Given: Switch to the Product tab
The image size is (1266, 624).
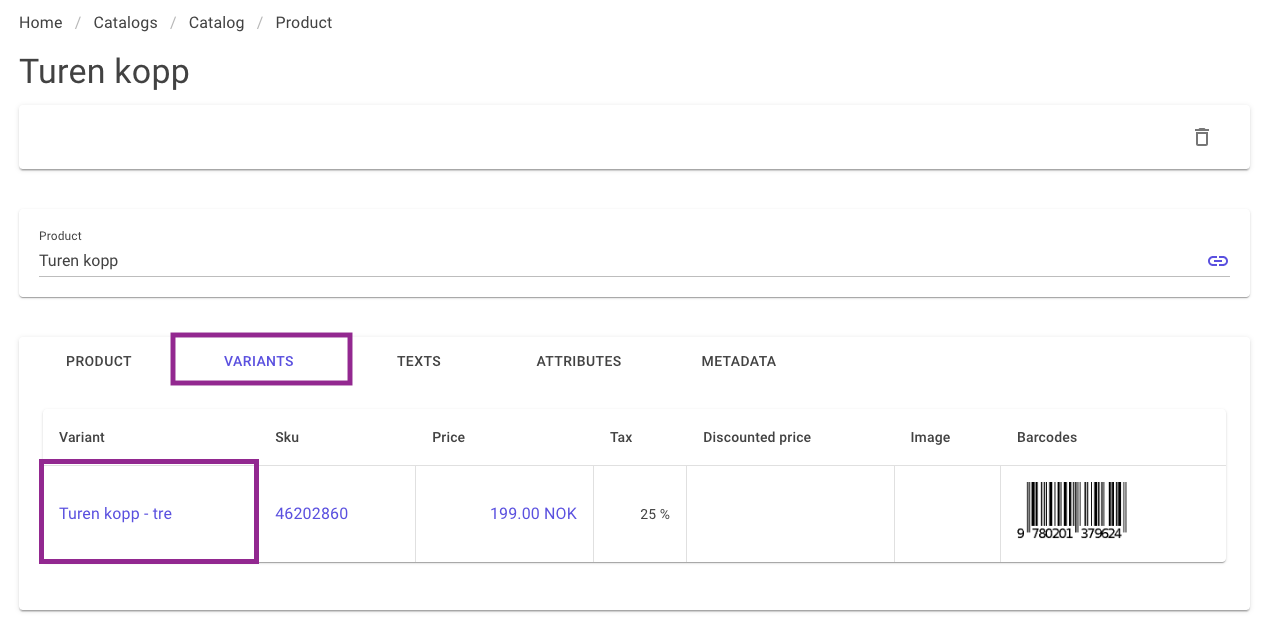Looking at the screenshot, I should coord(99,361).
